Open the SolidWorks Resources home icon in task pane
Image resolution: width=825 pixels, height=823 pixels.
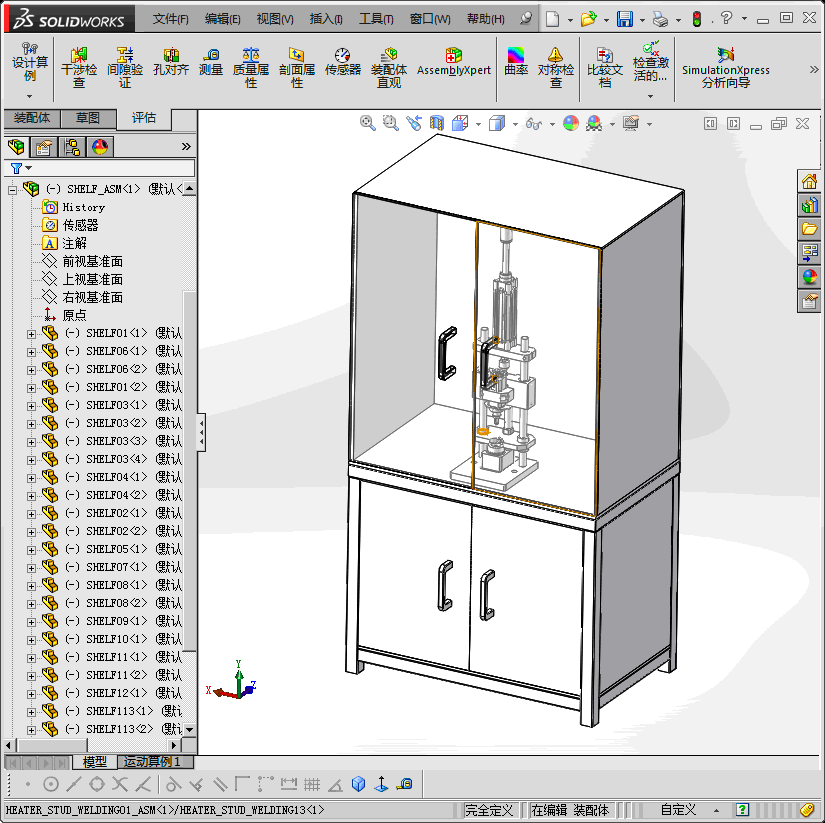point(809,182)
